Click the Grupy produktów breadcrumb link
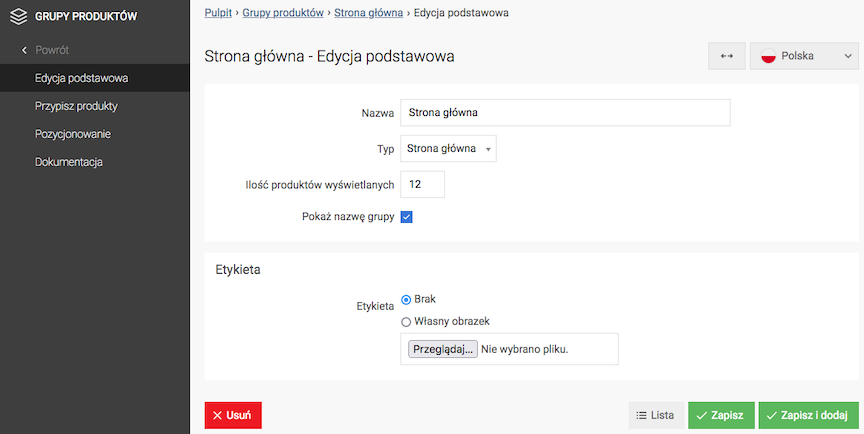The image size is (864, 434). [283, 13]
